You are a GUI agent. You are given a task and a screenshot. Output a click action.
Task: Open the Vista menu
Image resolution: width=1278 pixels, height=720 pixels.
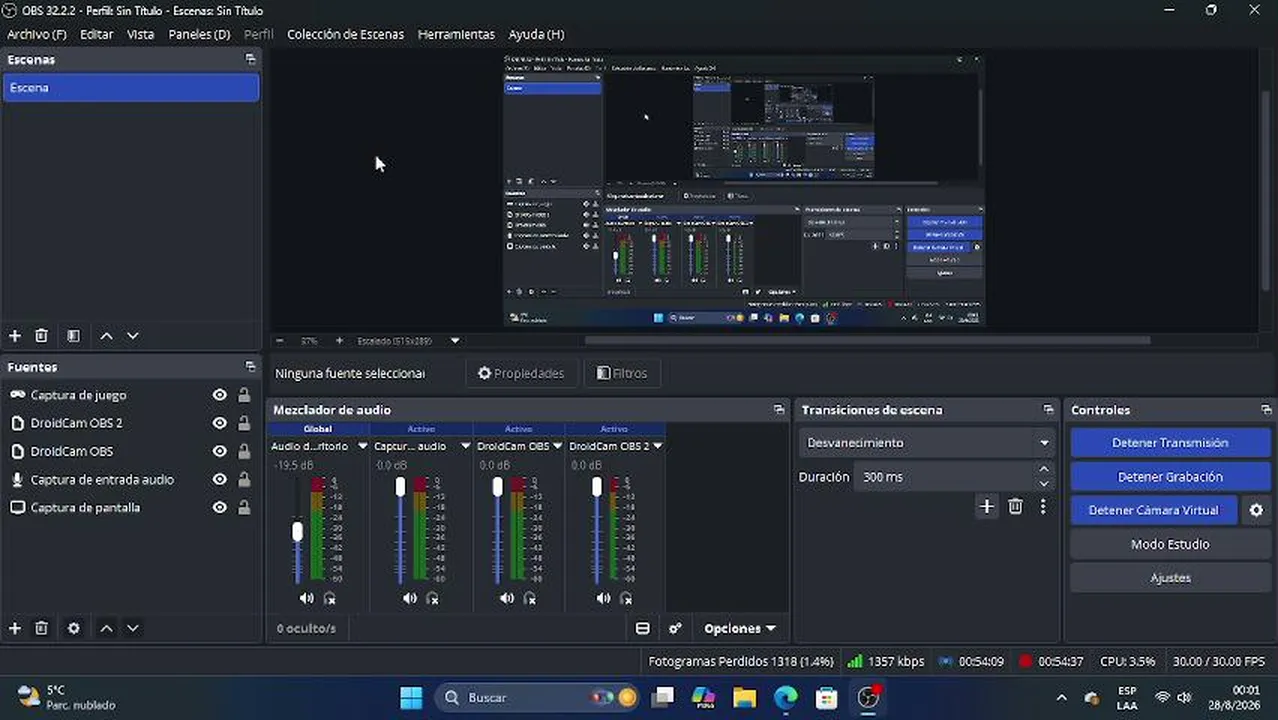point(140,34)
